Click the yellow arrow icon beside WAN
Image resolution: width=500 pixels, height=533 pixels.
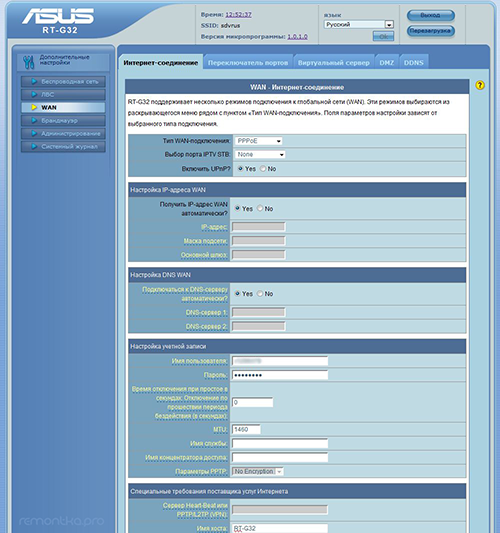tap(34, 107)
